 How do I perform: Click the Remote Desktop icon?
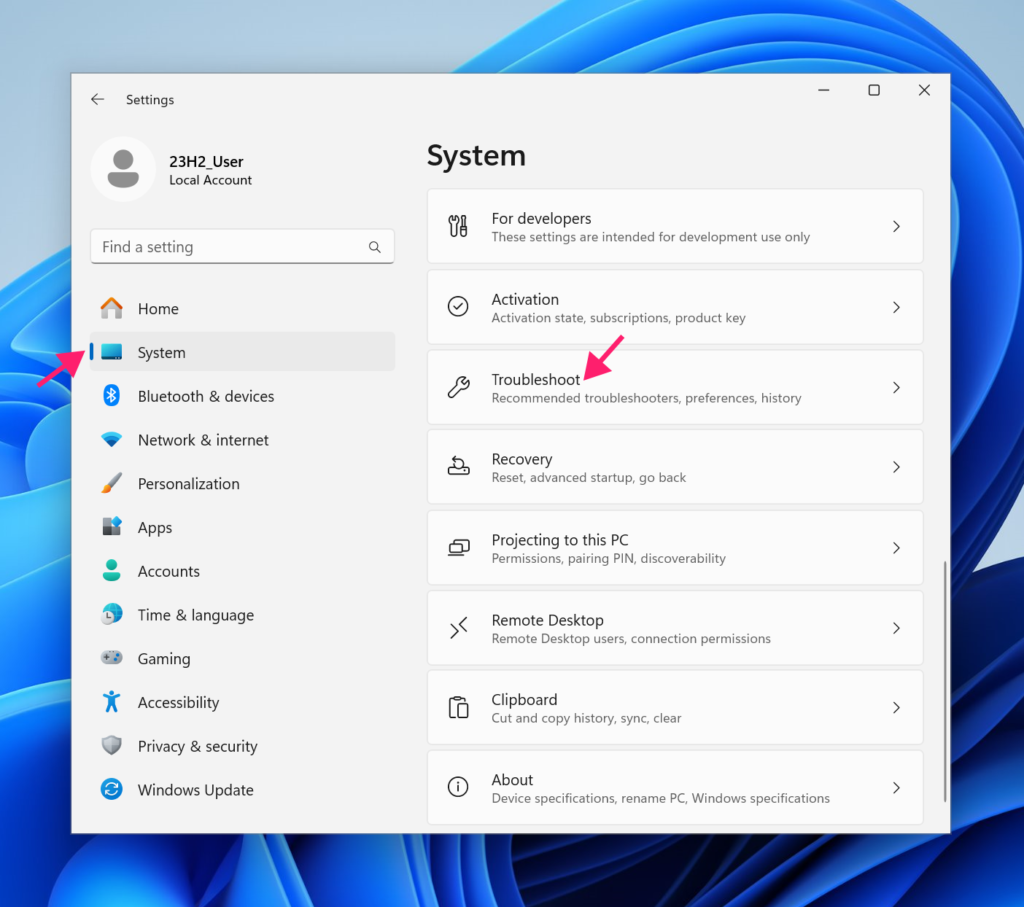pos(458,628)
